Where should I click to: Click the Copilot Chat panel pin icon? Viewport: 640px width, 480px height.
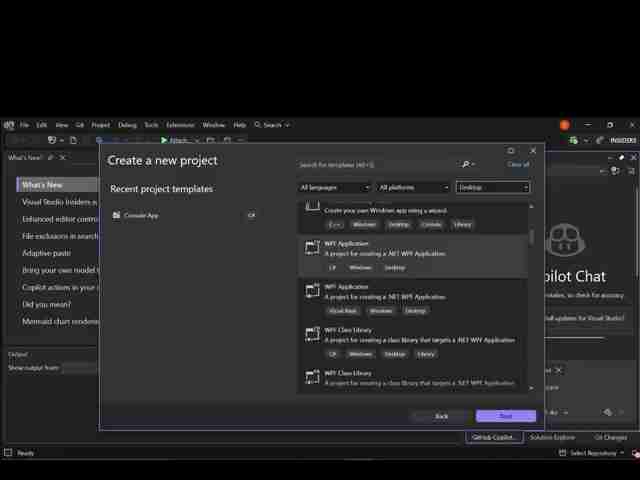[622, 158]
